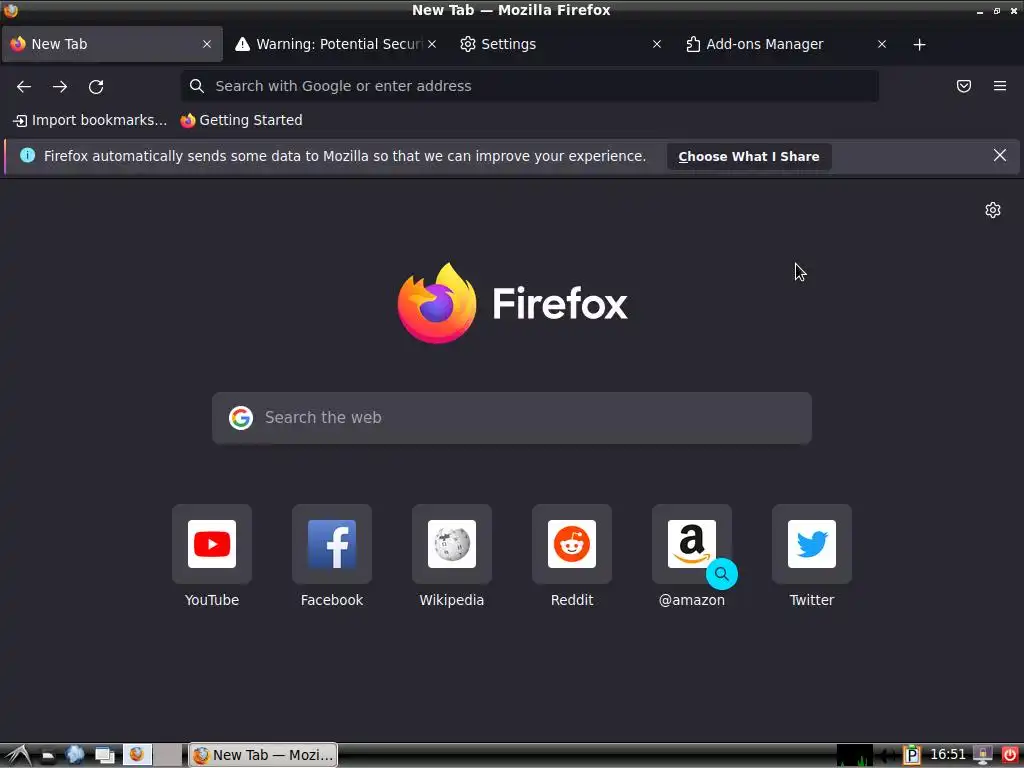The height and width of the screenshot is (768, 1024).
Task: Open the Getting Started bookmark
Action: (242, 120)
